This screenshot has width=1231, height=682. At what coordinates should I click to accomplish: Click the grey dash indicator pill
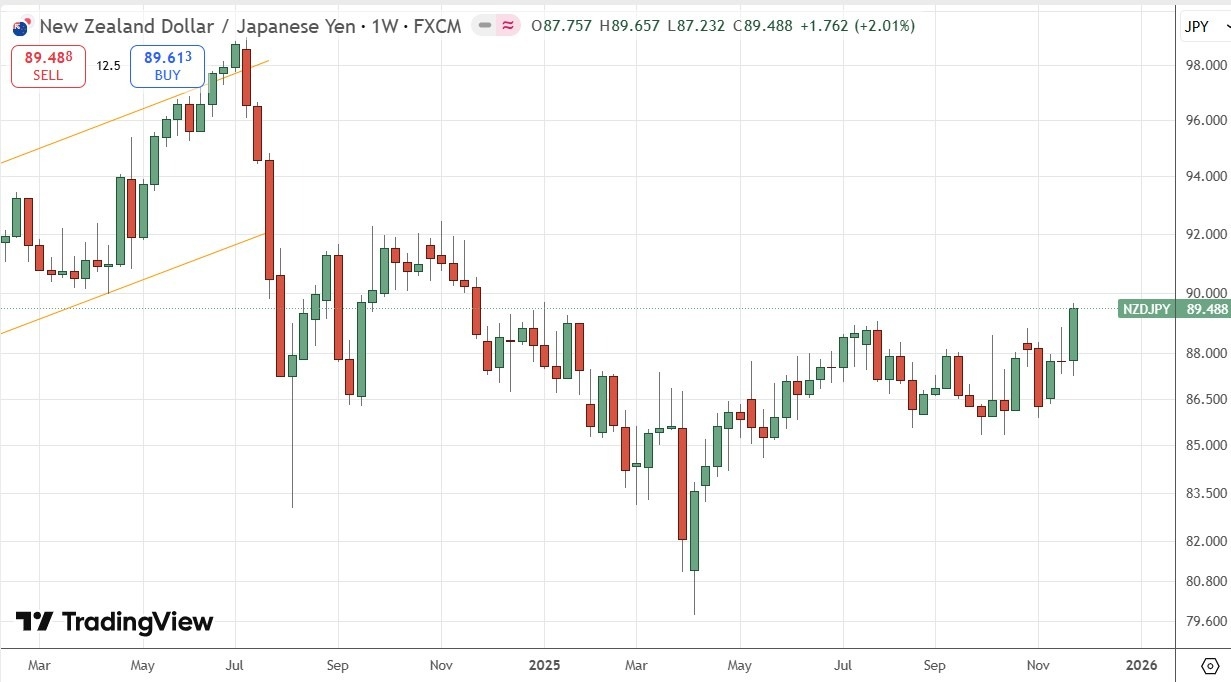point(483,27)
